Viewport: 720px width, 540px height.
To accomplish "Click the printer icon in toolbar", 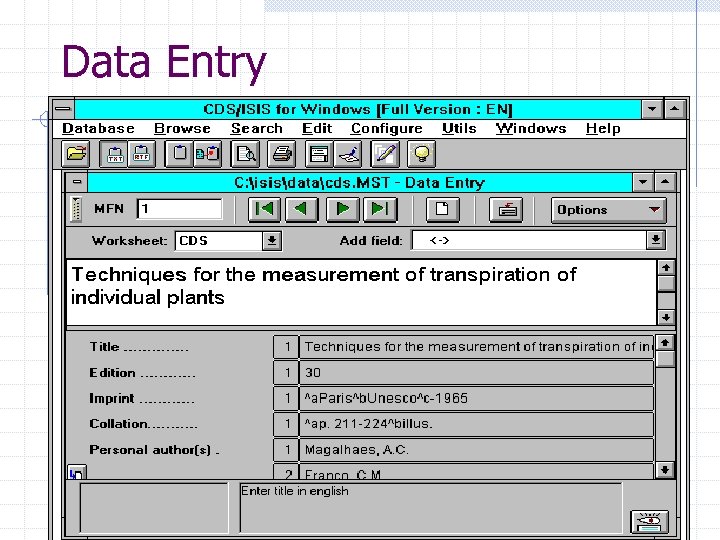I will [281, 153].
